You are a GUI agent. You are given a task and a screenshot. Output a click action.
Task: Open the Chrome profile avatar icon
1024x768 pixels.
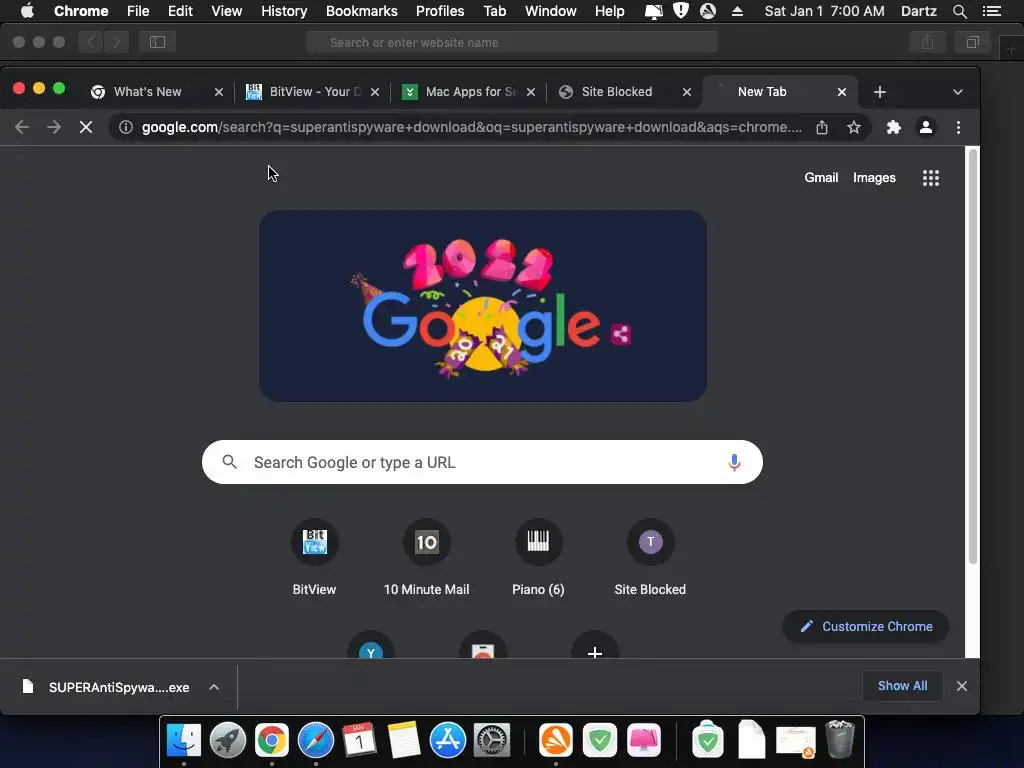coord(925,127)
